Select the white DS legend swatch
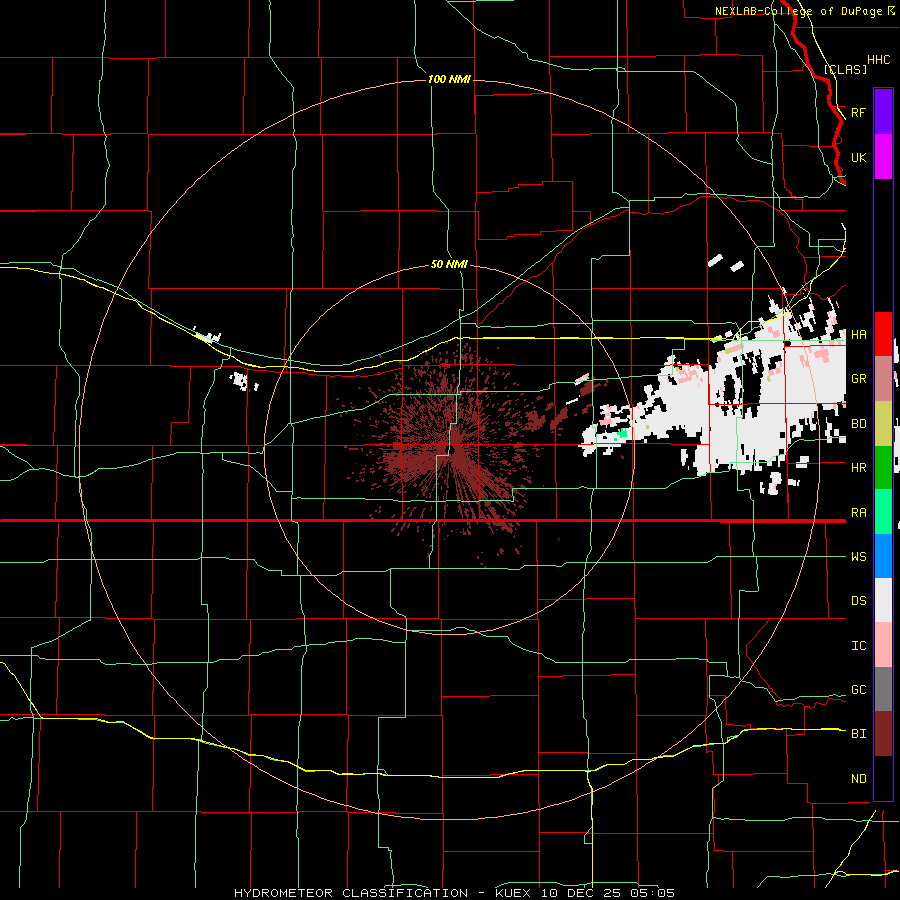This screenshot has width=900, height=900. pyautogui.click(x=883, y=600)
